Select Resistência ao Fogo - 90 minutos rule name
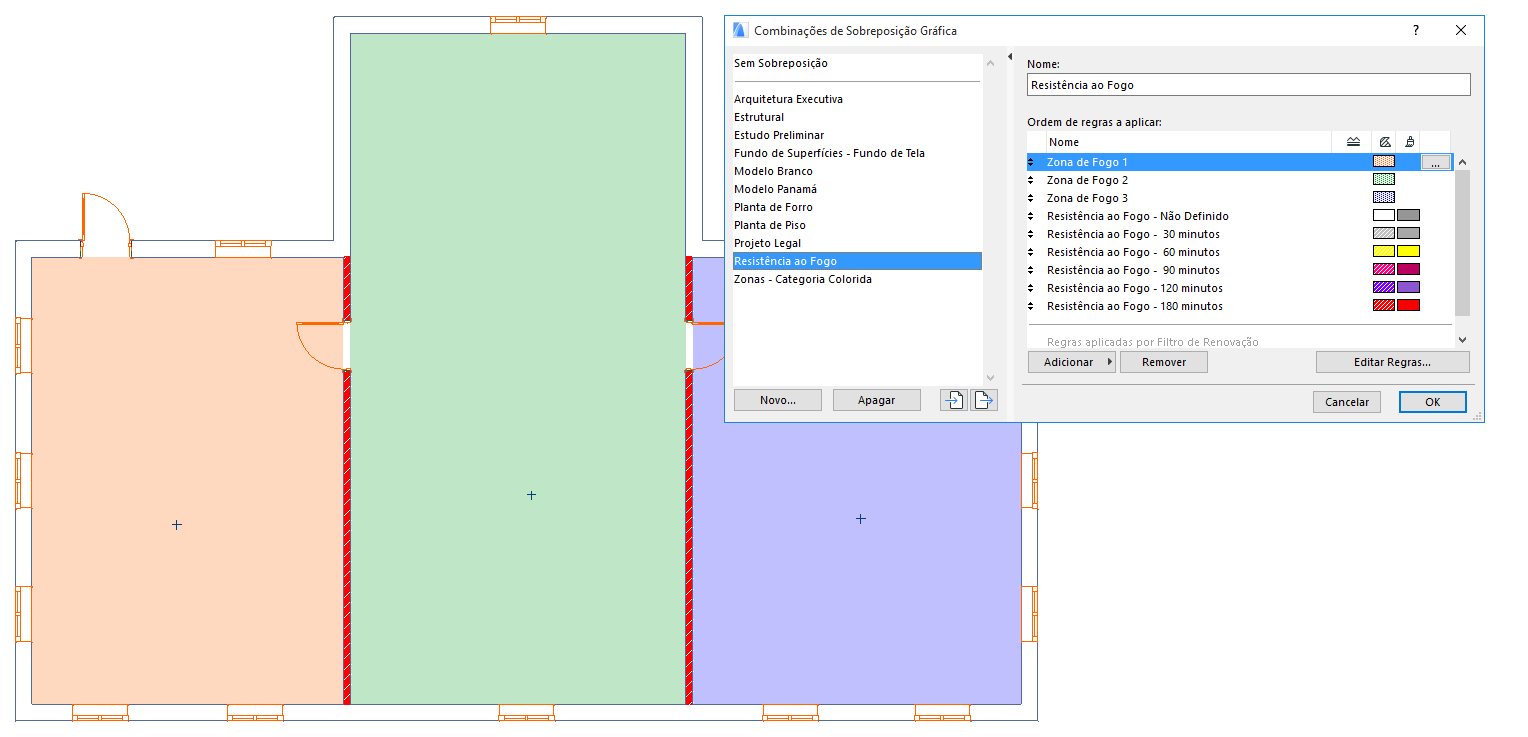This screenshot has width=1528, height=737. click(1133, 270)
